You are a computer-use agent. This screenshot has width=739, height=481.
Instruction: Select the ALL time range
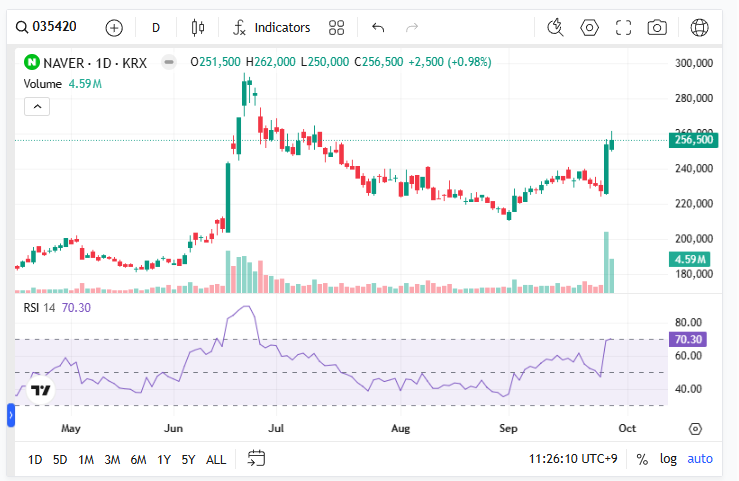pyautogui.click(x=216, y=459)
